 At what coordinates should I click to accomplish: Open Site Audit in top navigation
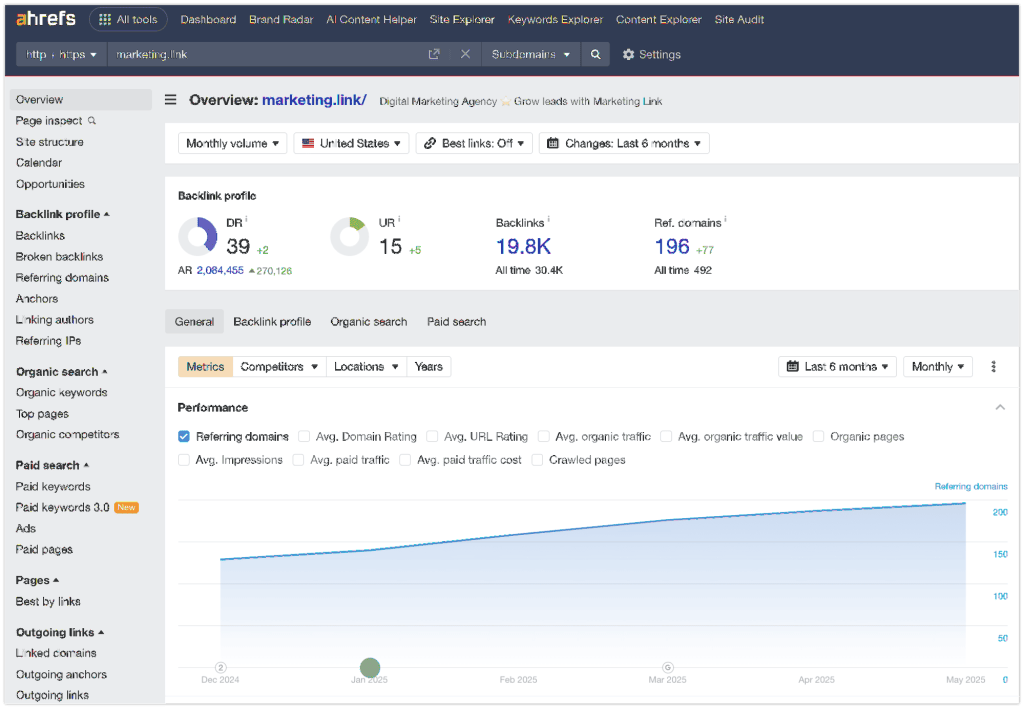coord(739,20)
